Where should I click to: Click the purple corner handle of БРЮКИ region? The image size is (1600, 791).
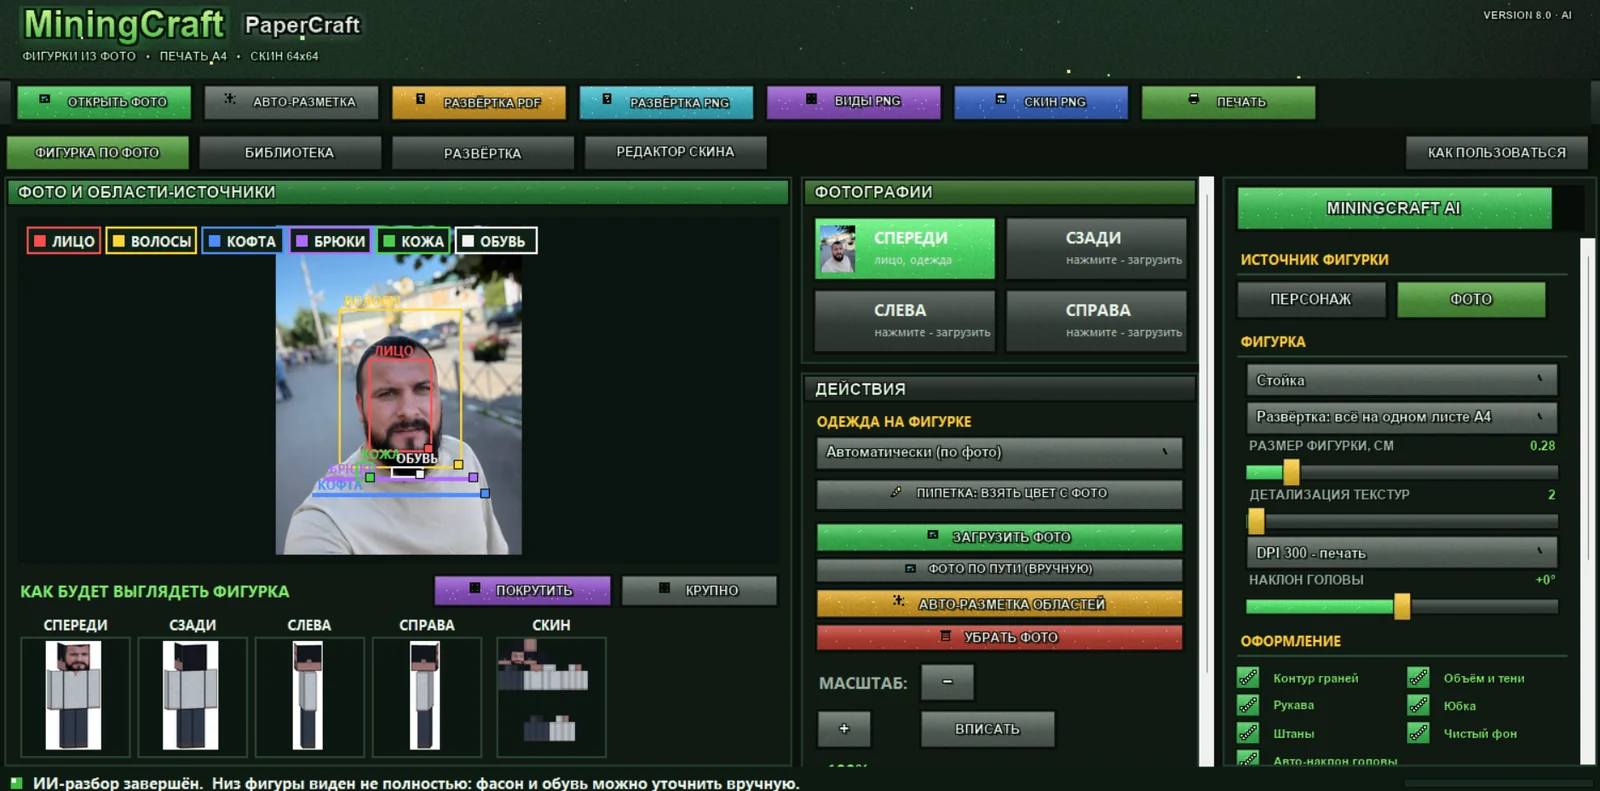pyautogui.click(x=473, y=477)
